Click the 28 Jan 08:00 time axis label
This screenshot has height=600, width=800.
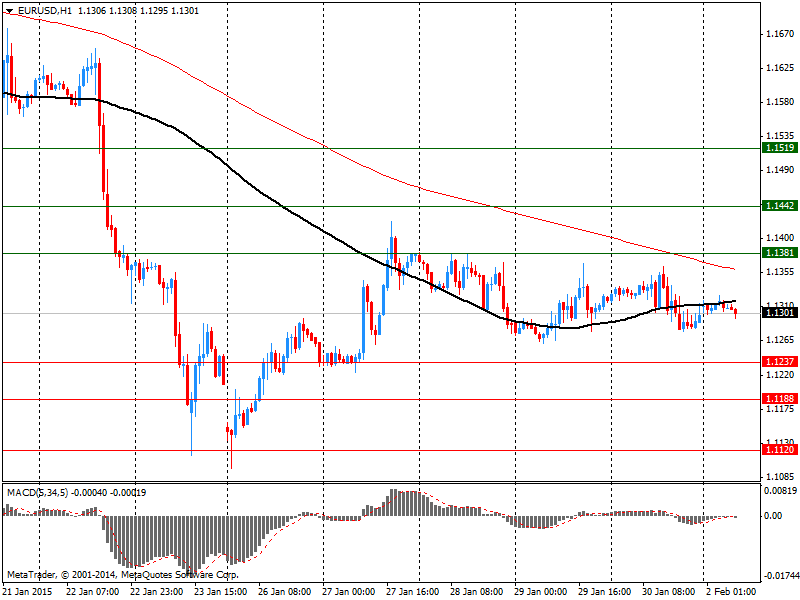477,592
